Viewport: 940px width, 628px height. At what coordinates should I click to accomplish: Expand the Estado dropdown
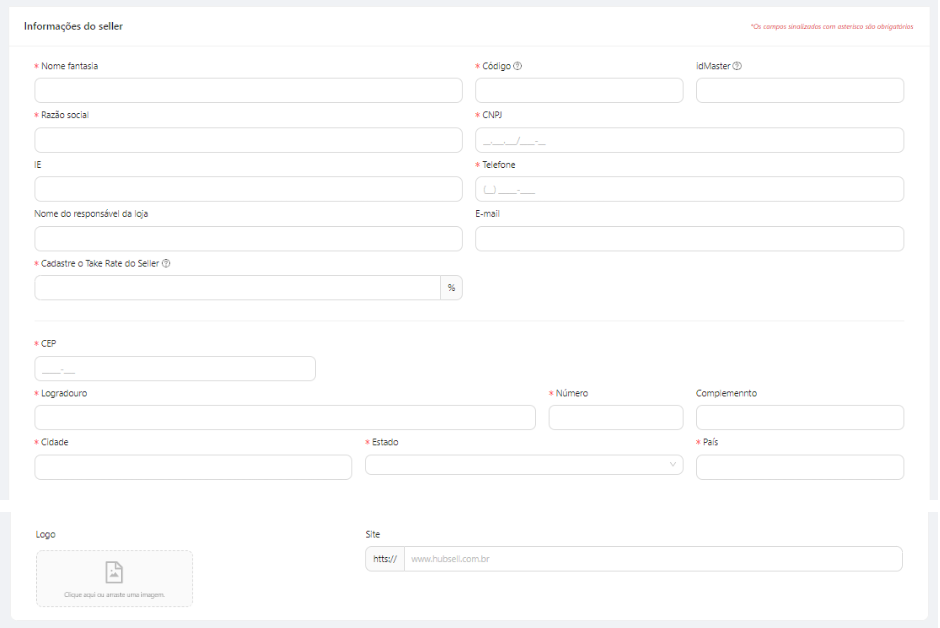click(x=524, y=465)
